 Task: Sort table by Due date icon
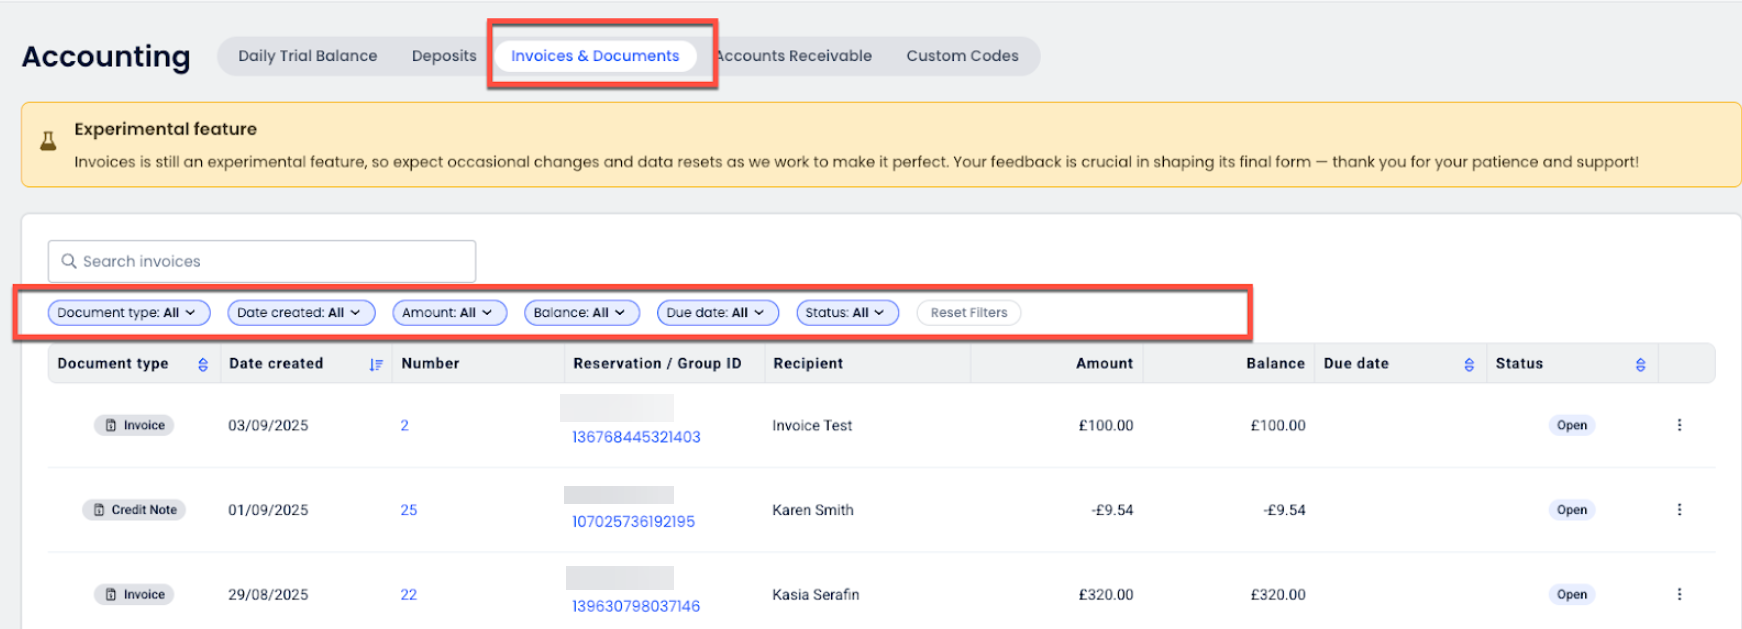point(1469,365)
